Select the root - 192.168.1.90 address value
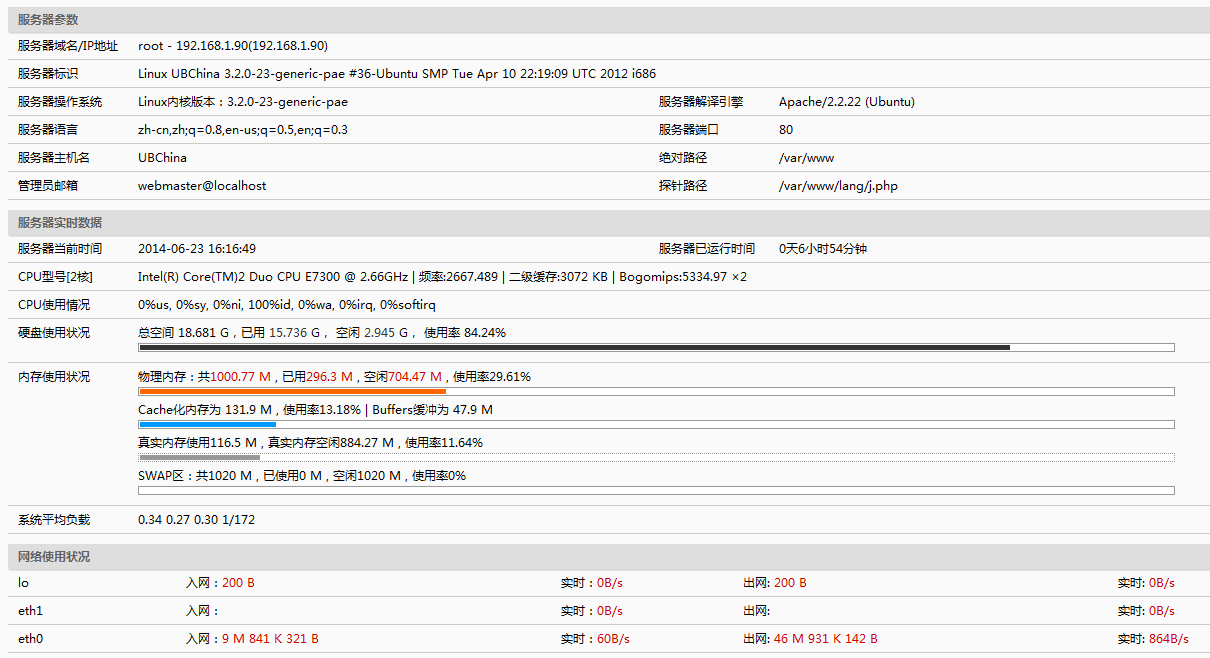 233,46
